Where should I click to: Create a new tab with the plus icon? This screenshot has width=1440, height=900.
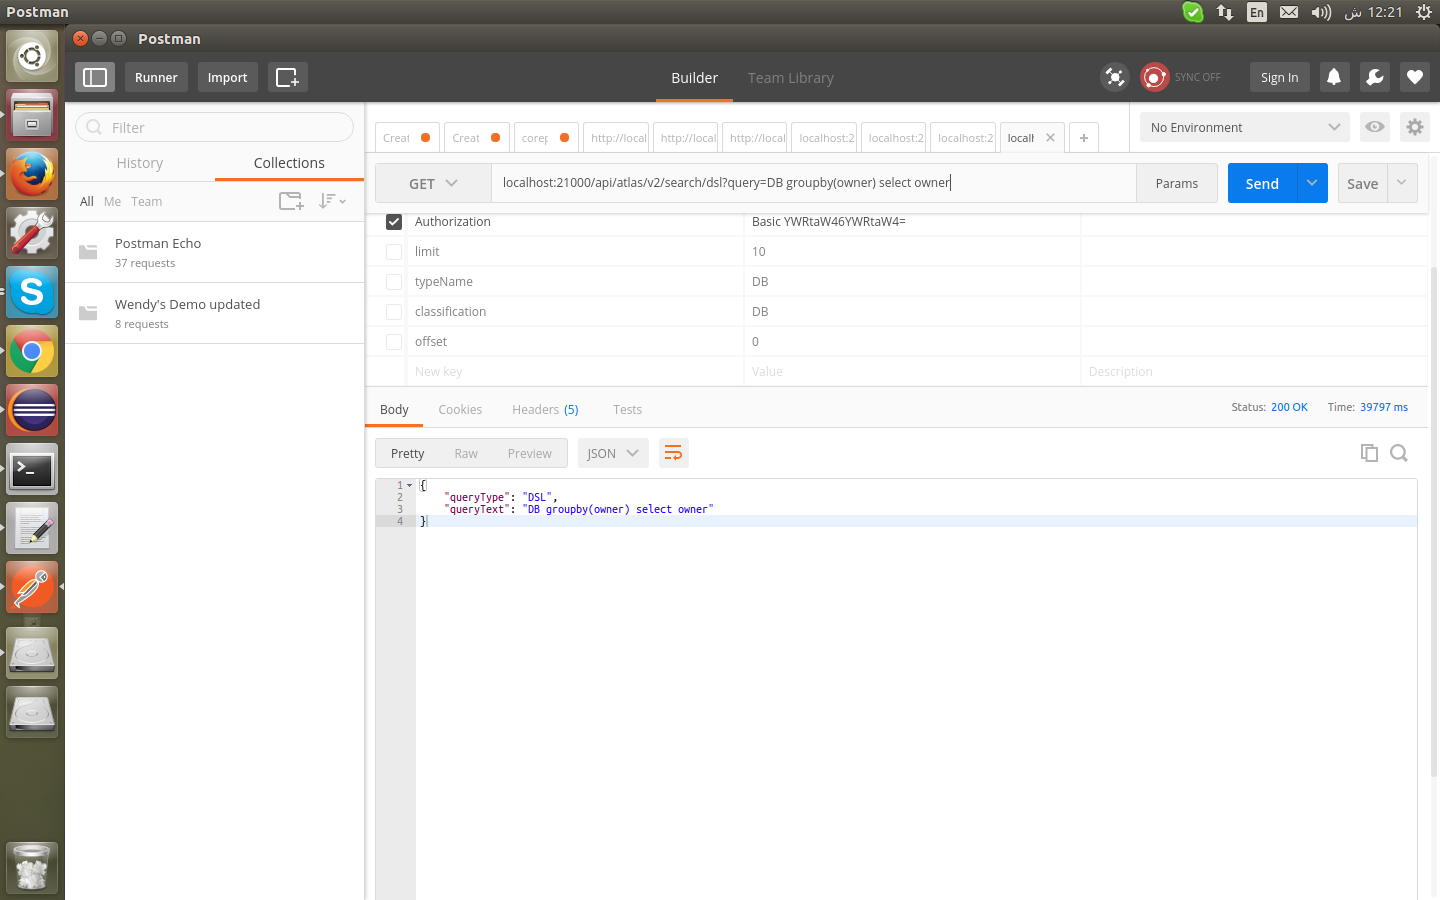pos(1083,137)
